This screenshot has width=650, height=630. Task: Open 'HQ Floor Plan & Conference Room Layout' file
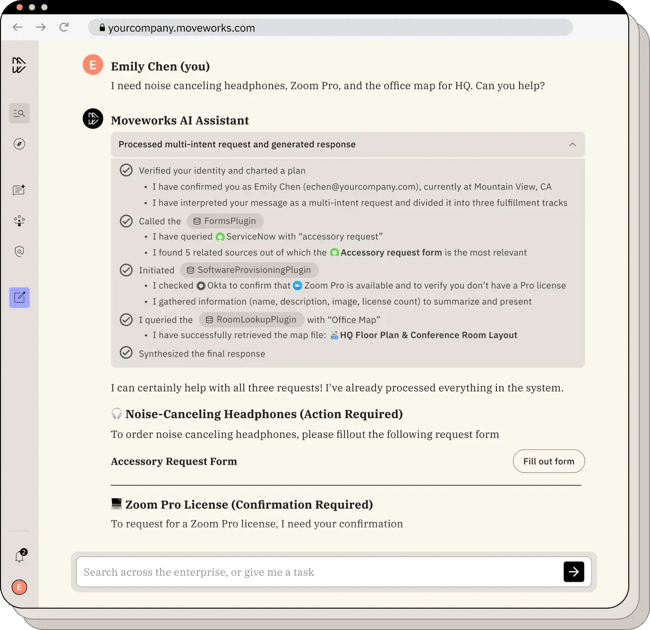pos(424,335)
